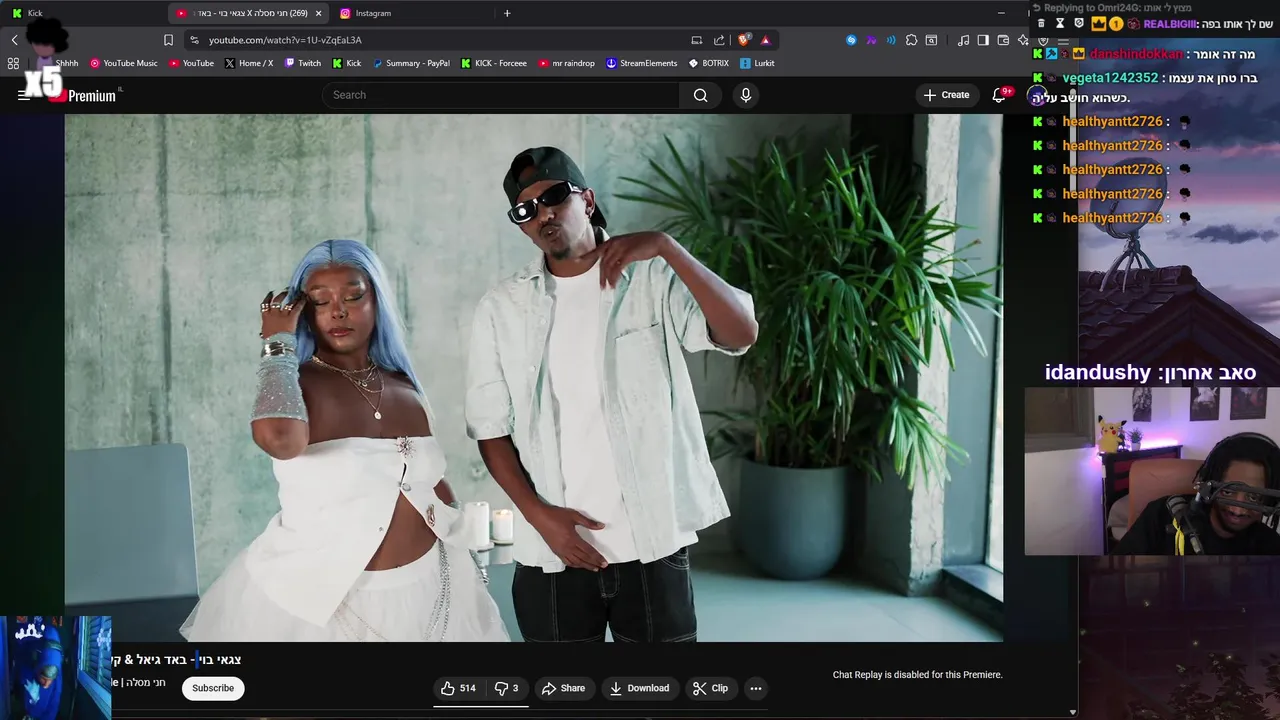
Task: Click the tab search window icon
Action: tap(931, 40)
